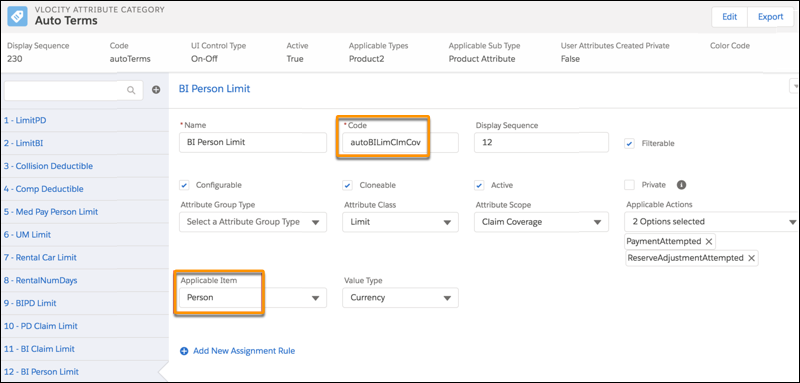The height and width of the screenshot is (383, 800).
Task: Click the Auto Terms page title
Action: click(66, 21)
